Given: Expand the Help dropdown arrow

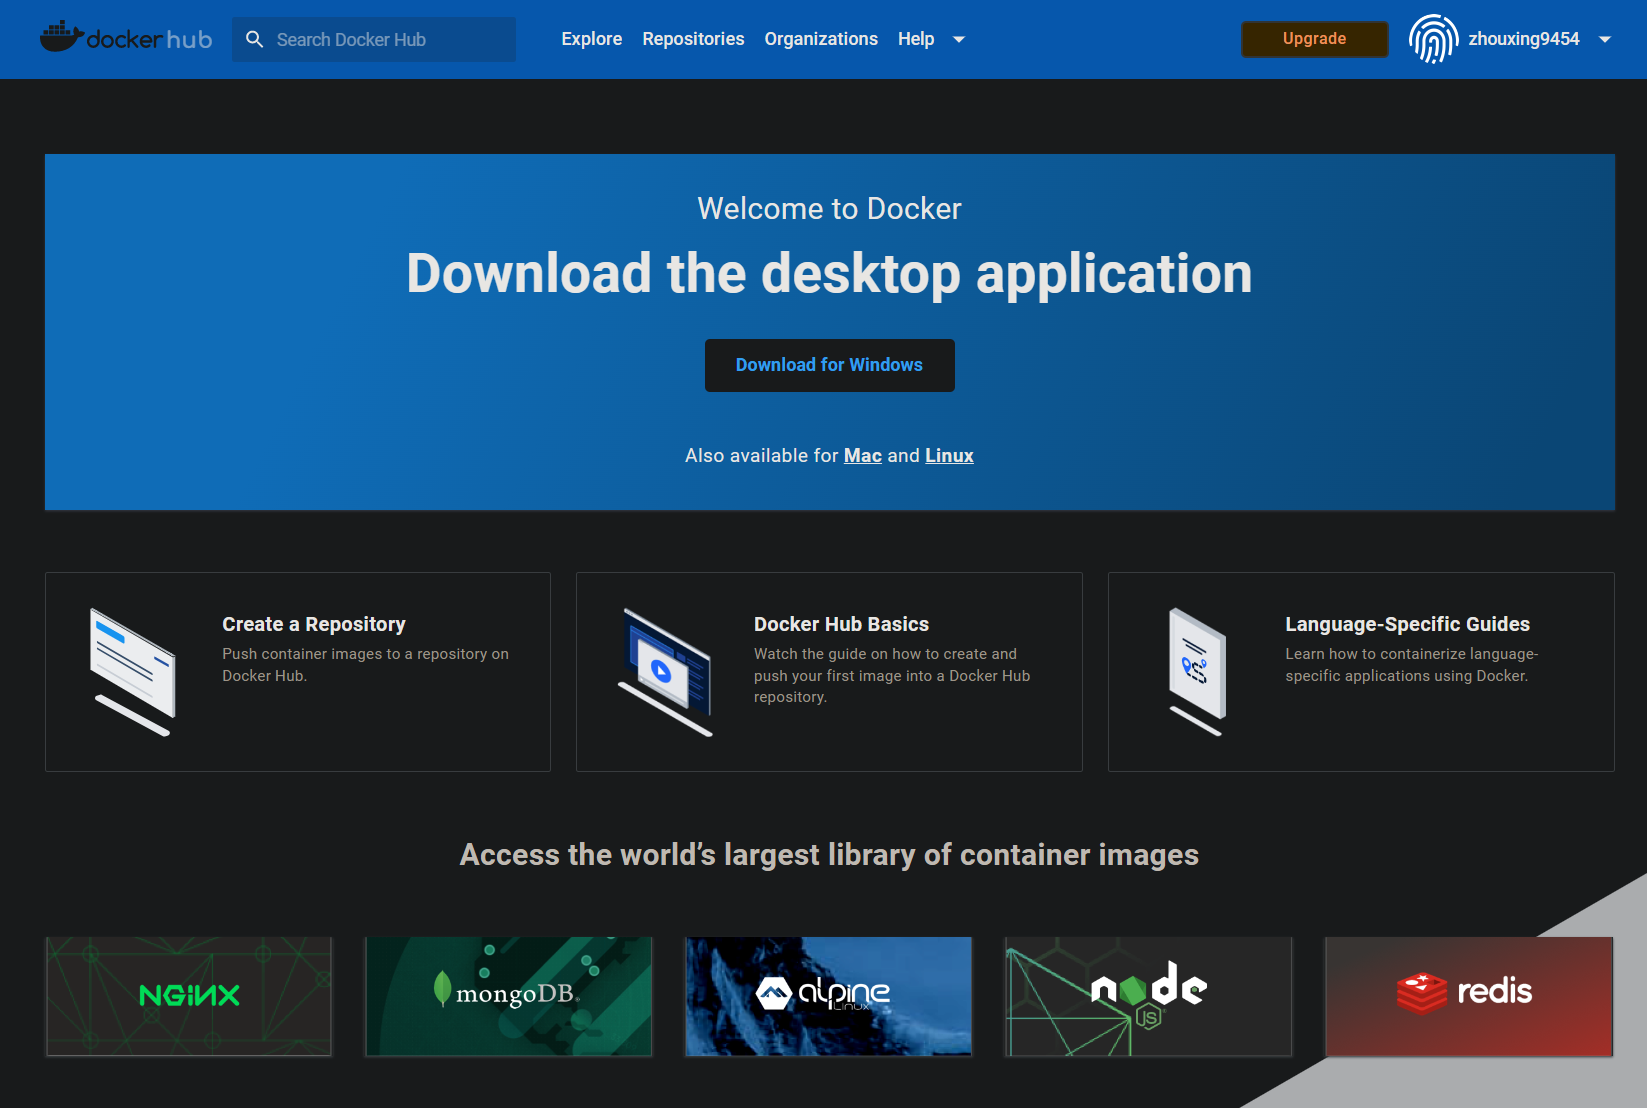Looking at the screenshot, I should click(x=959, y=40).
